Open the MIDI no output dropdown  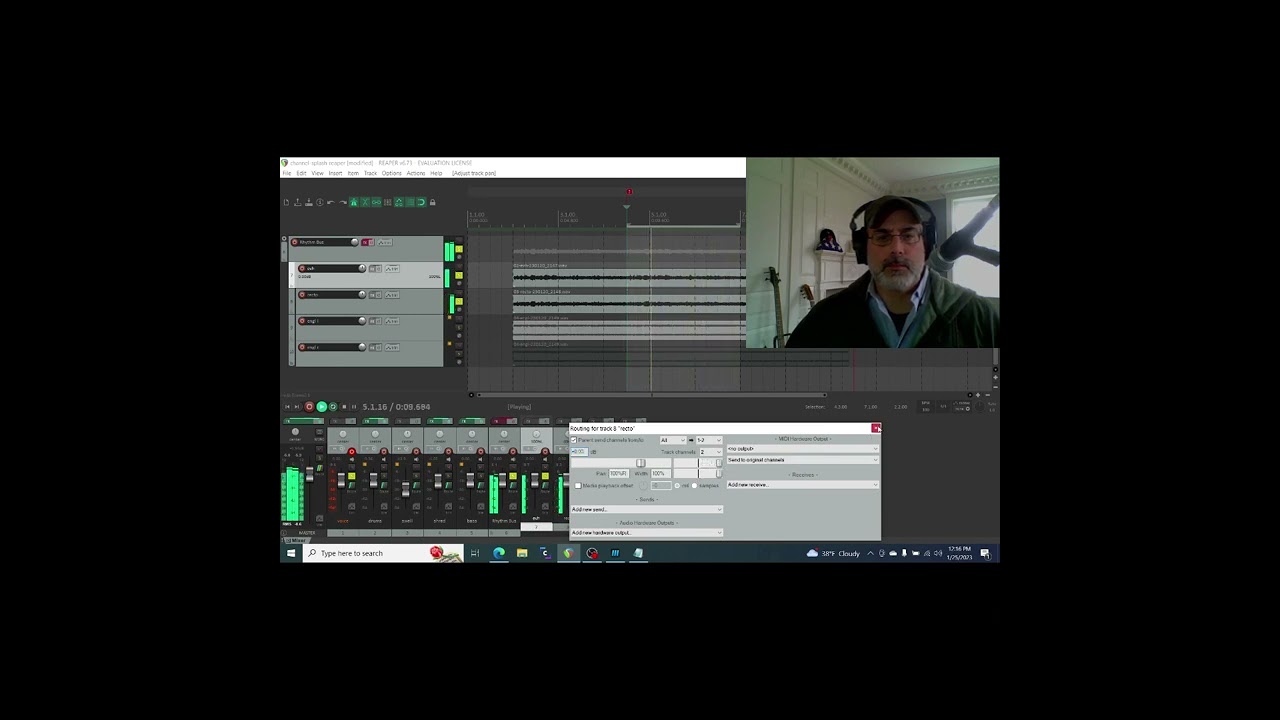(x=803, y=449)
